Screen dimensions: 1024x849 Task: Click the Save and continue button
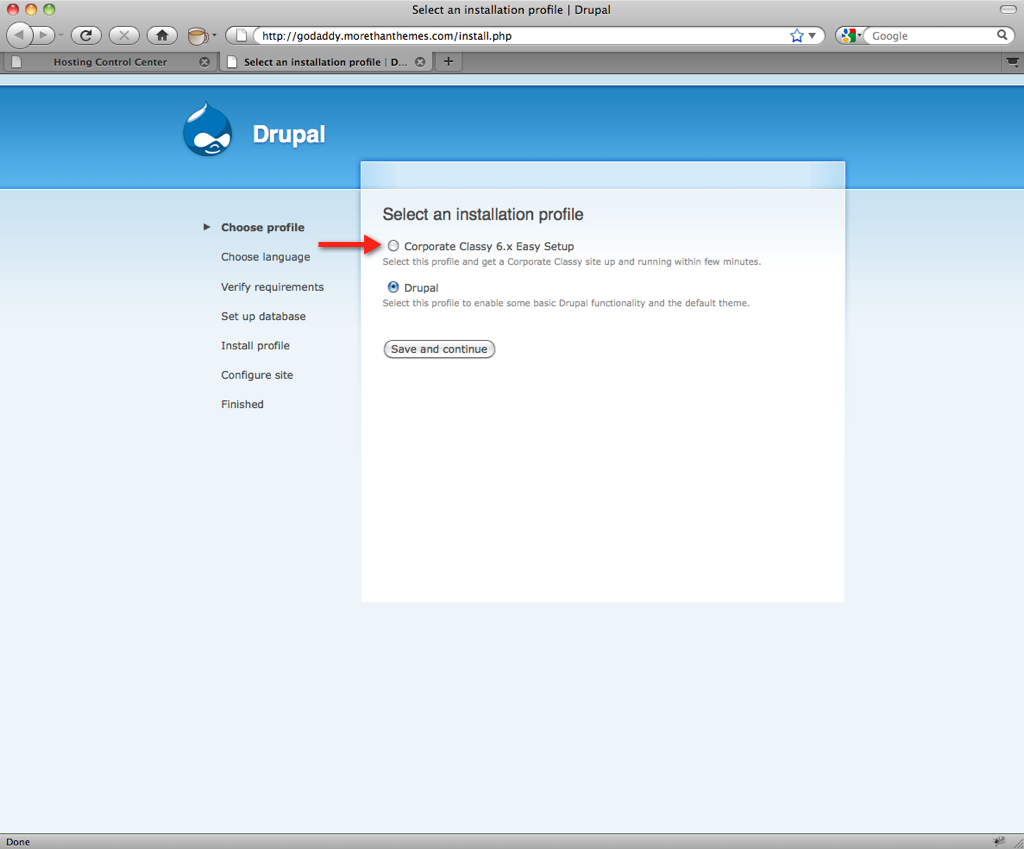439,349
